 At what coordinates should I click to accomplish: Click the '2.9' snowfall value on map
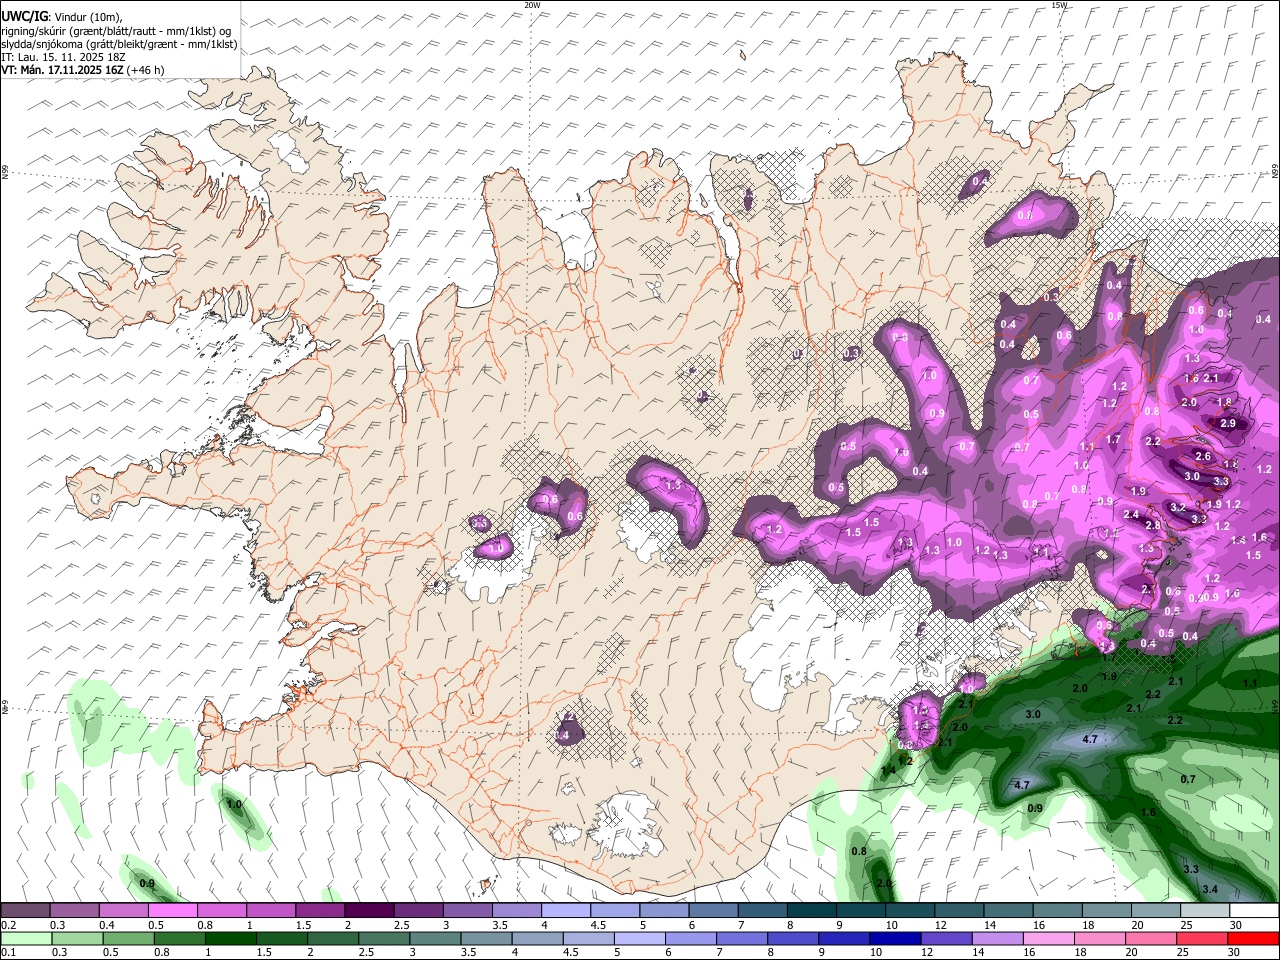pos(1229,423)
